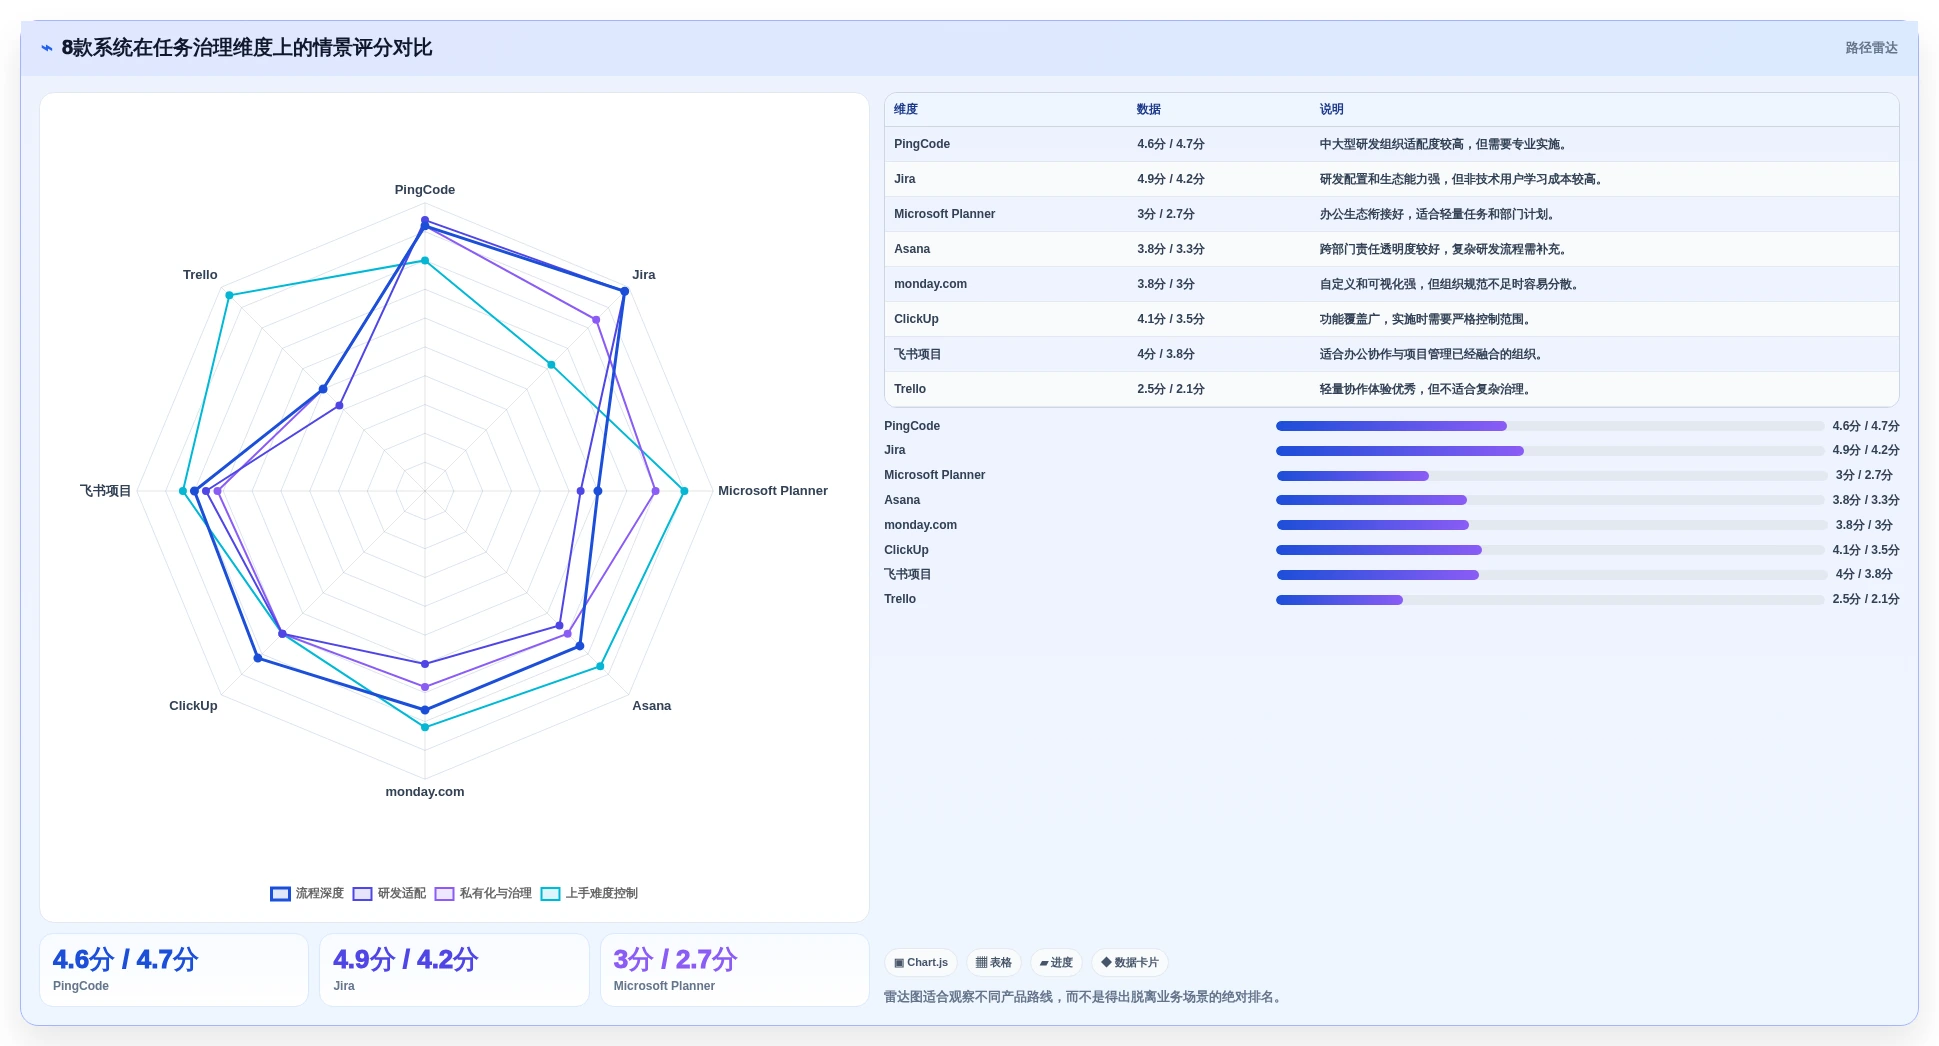Click the Asana radar axis label
Screen dimensions: 1939x1046
652,706
